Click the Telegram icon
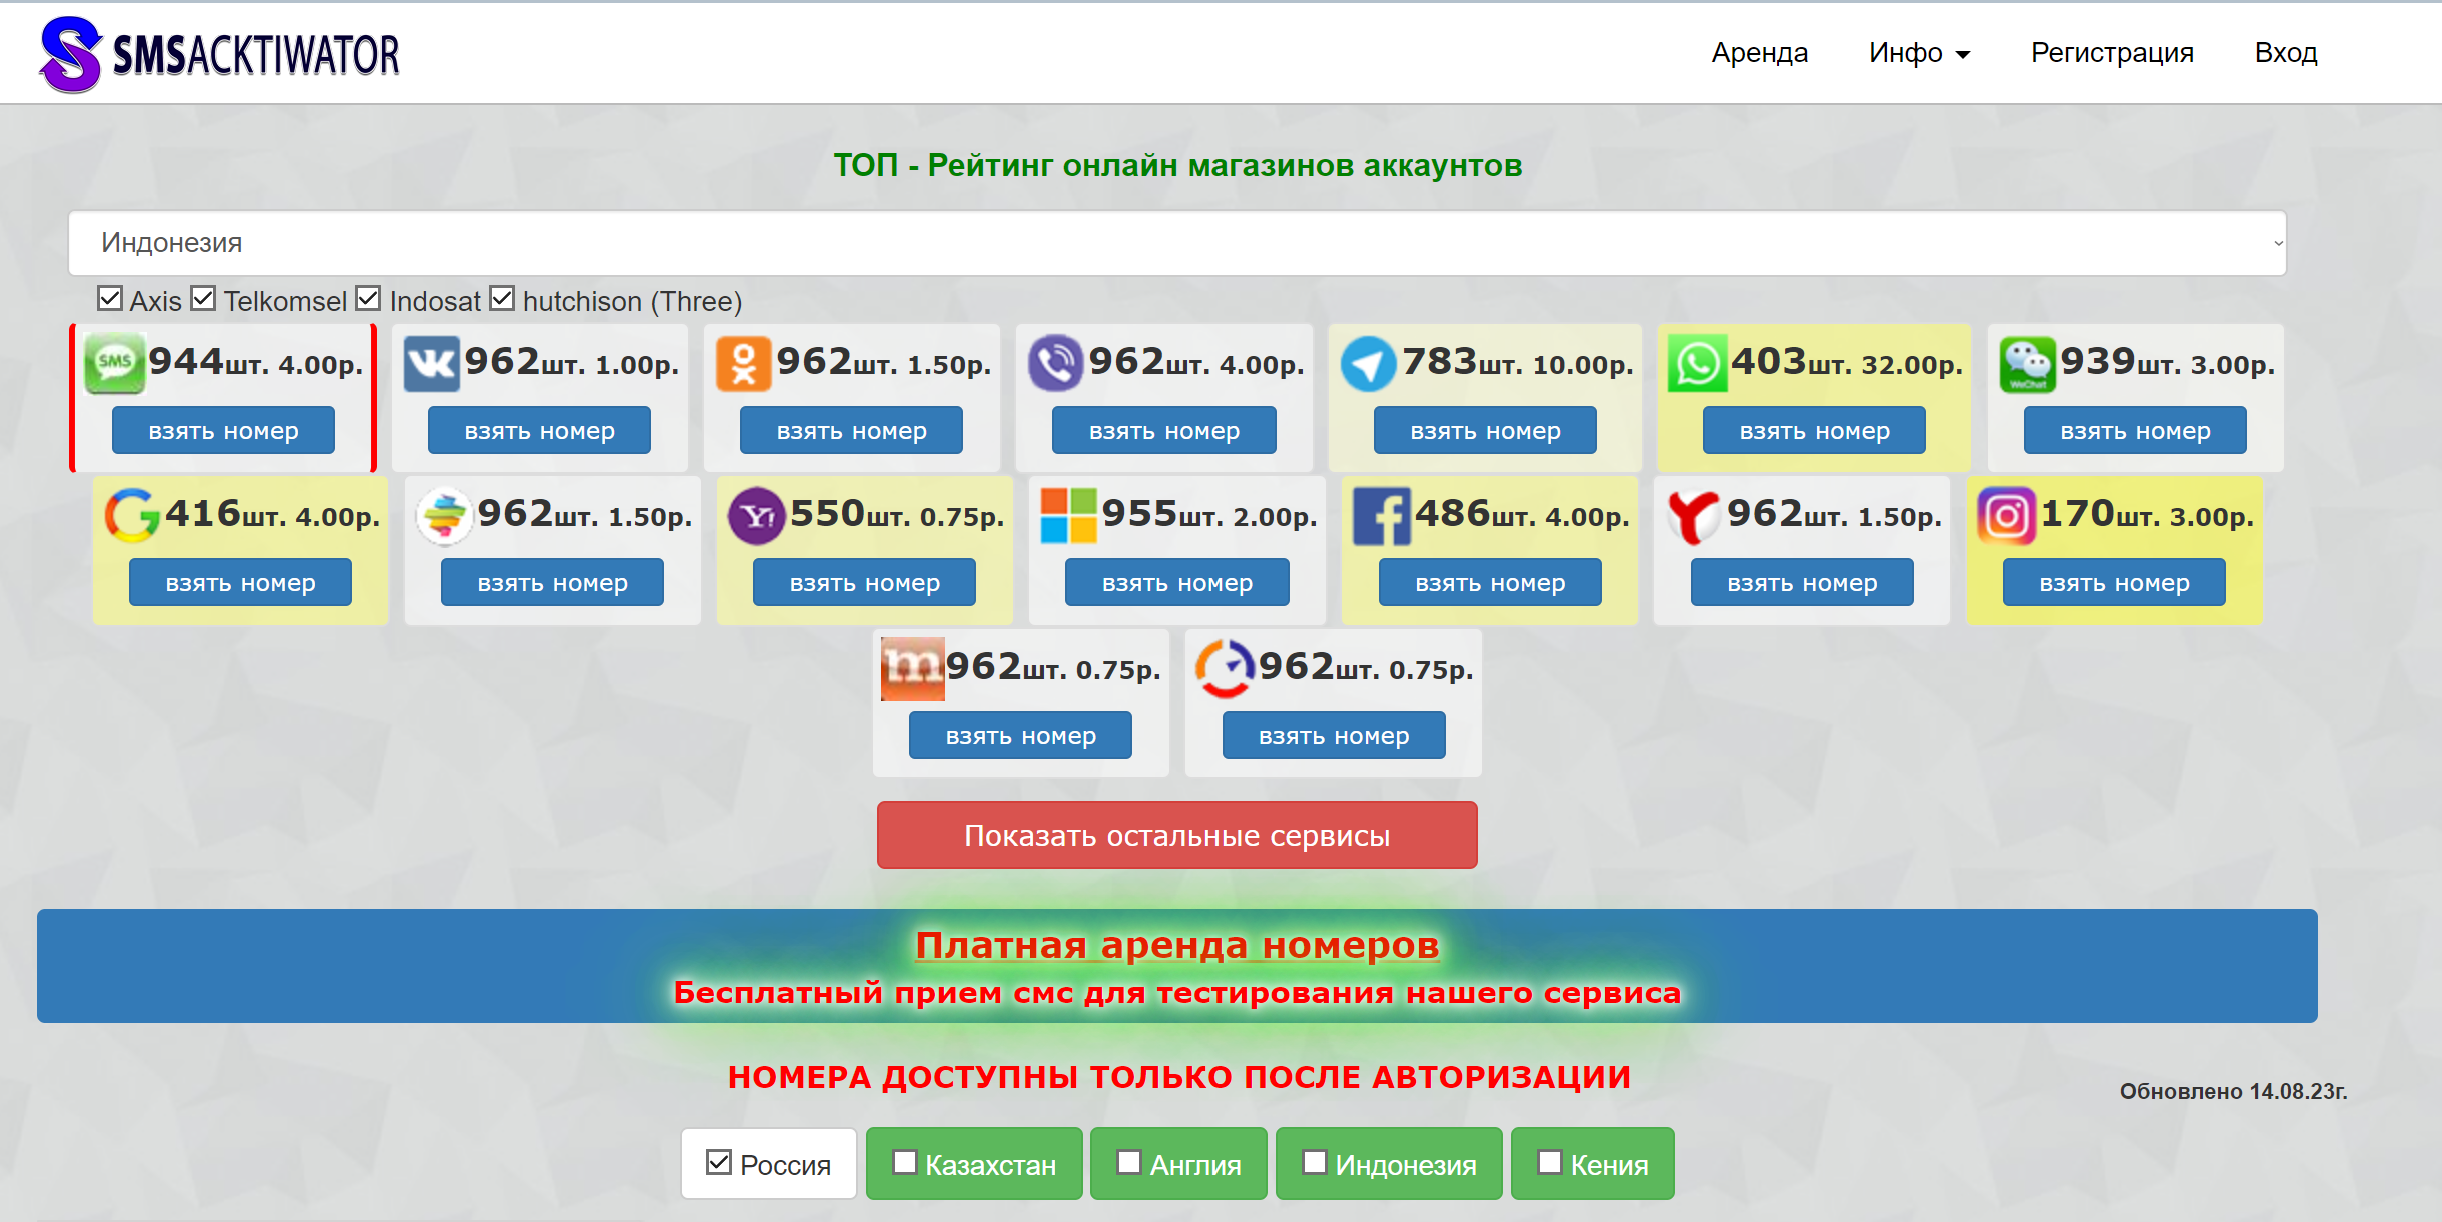 tap(1368, 363)
